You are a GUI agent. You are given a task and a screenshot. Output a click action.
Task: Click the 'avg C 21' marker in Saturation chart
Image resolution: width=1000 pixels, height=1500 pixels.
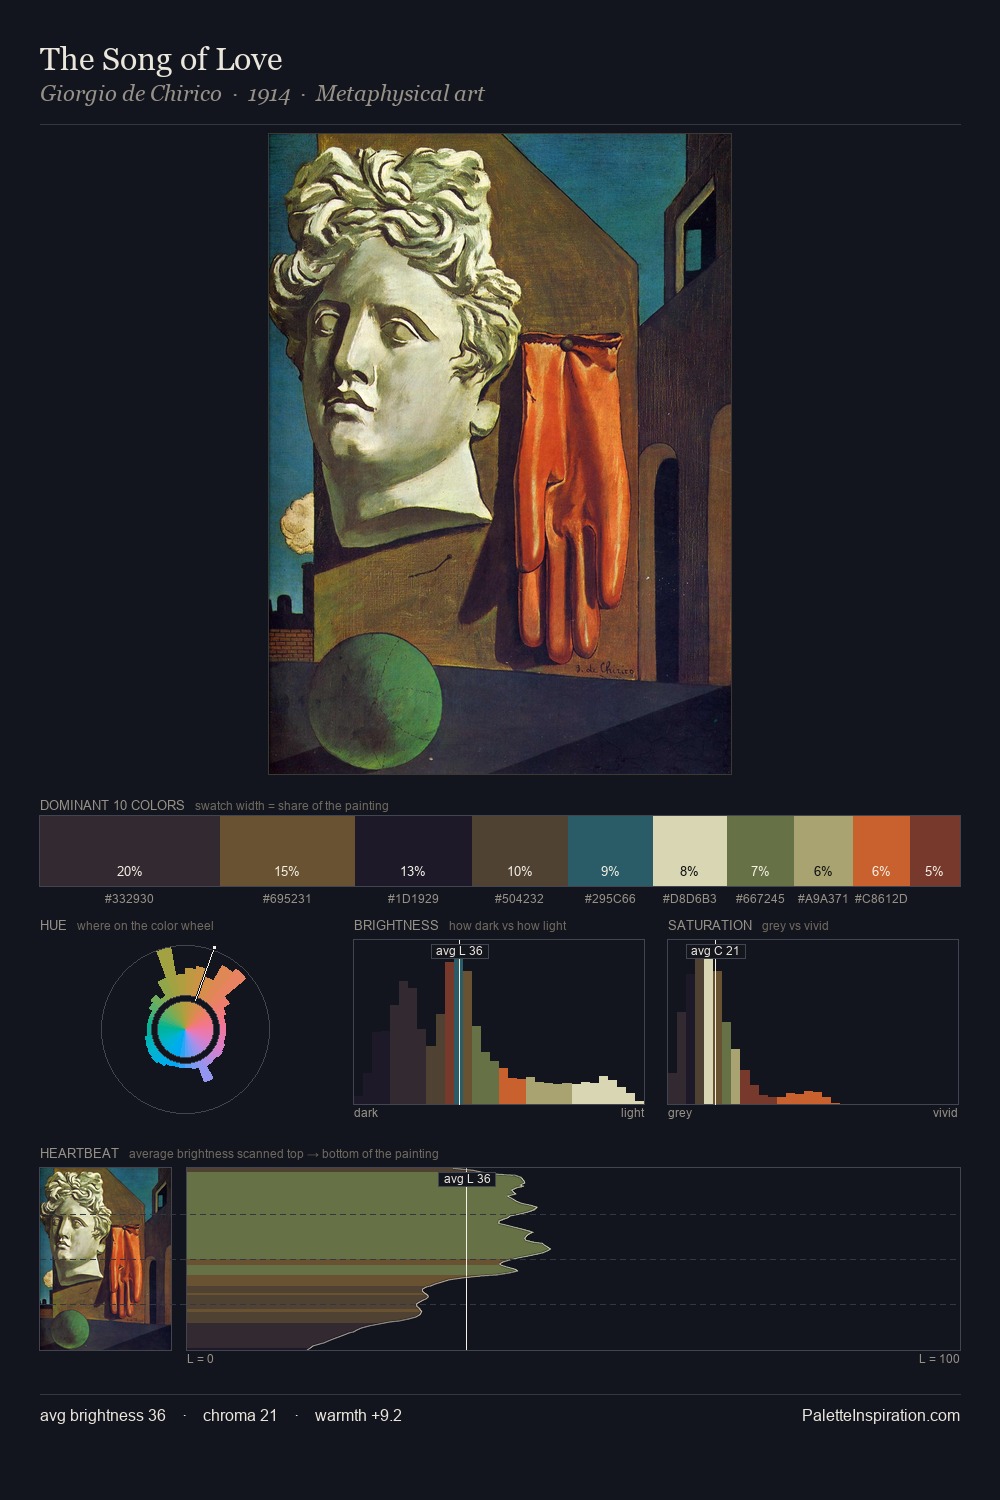715,951
